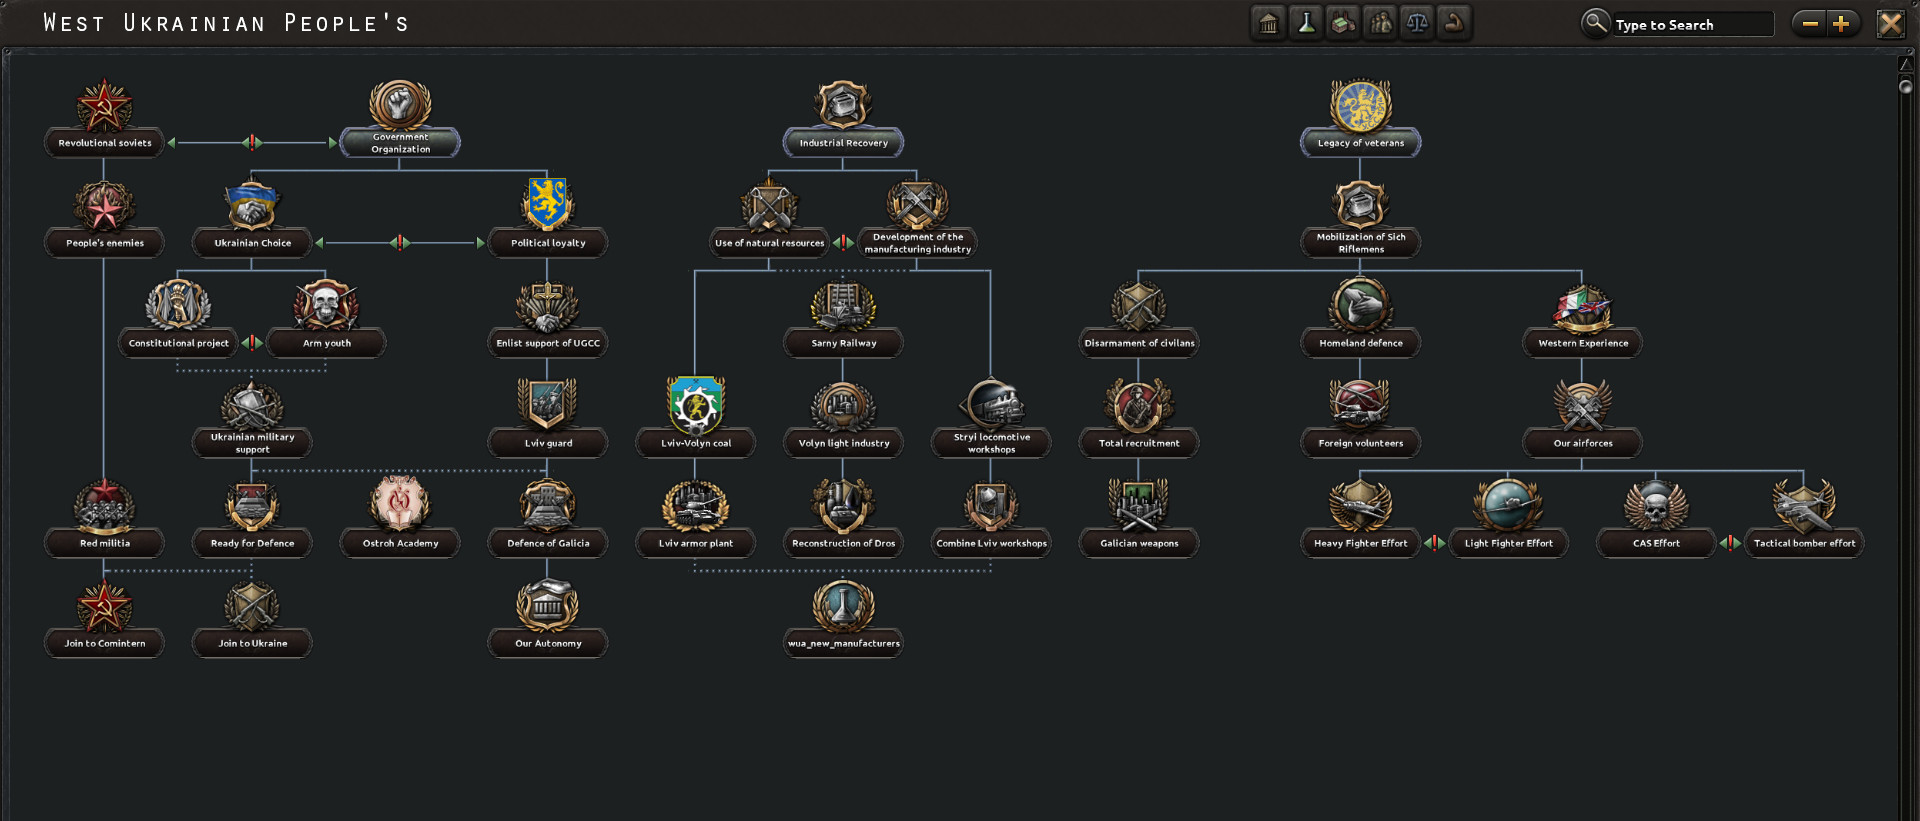Pick the Stryi locomotive workshops icon
The height and width of the screenshot is (821, 1920).
pyautogui.click(x=991, y=405)
